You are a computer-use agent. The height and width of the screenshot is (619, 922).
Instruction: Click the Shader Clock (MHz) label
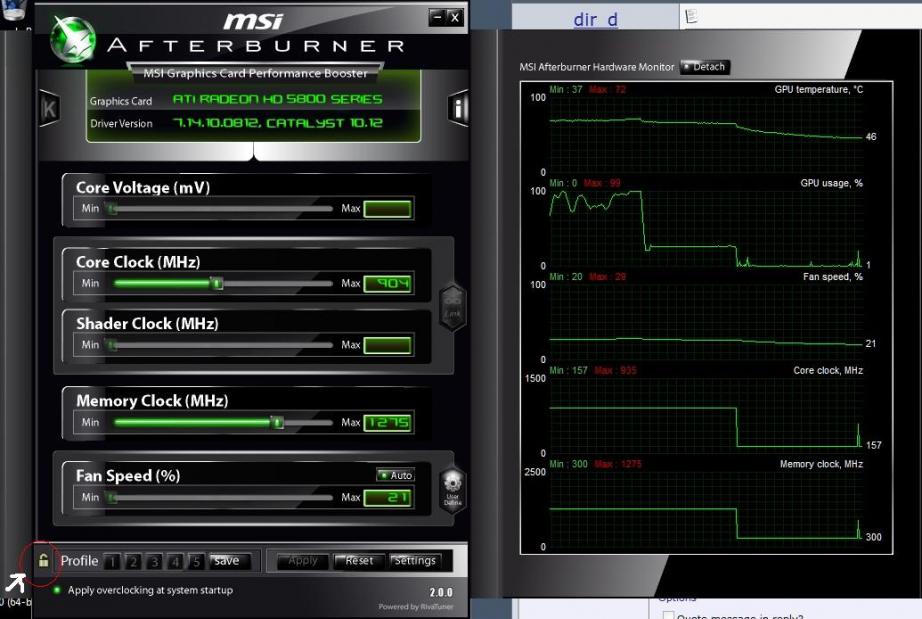tap(147, 323)
